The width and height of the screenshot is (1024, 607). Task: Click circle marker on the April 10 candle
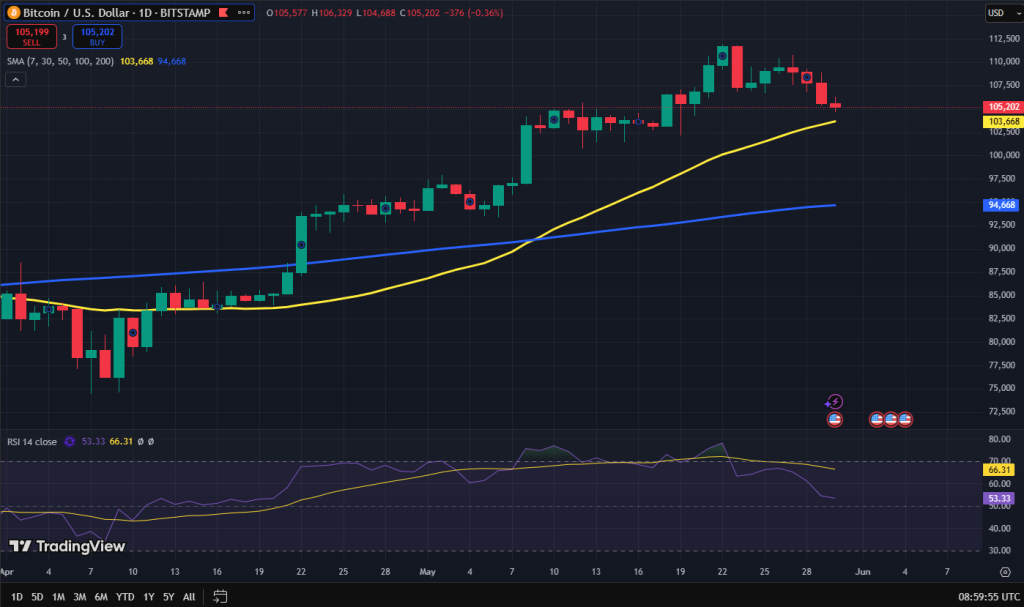(133, 333)
